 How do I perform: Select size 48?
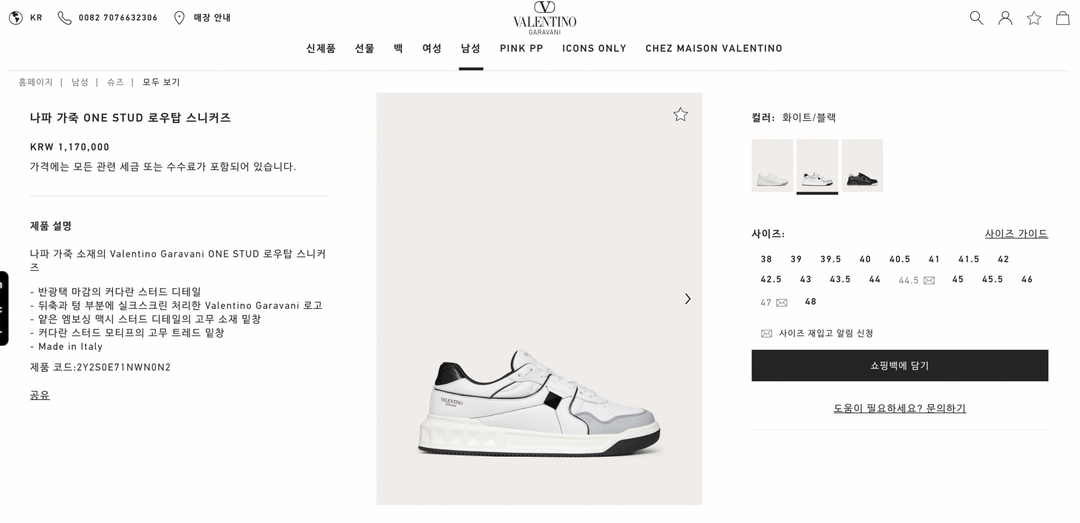pyautogui.click(x=810, y=301)
